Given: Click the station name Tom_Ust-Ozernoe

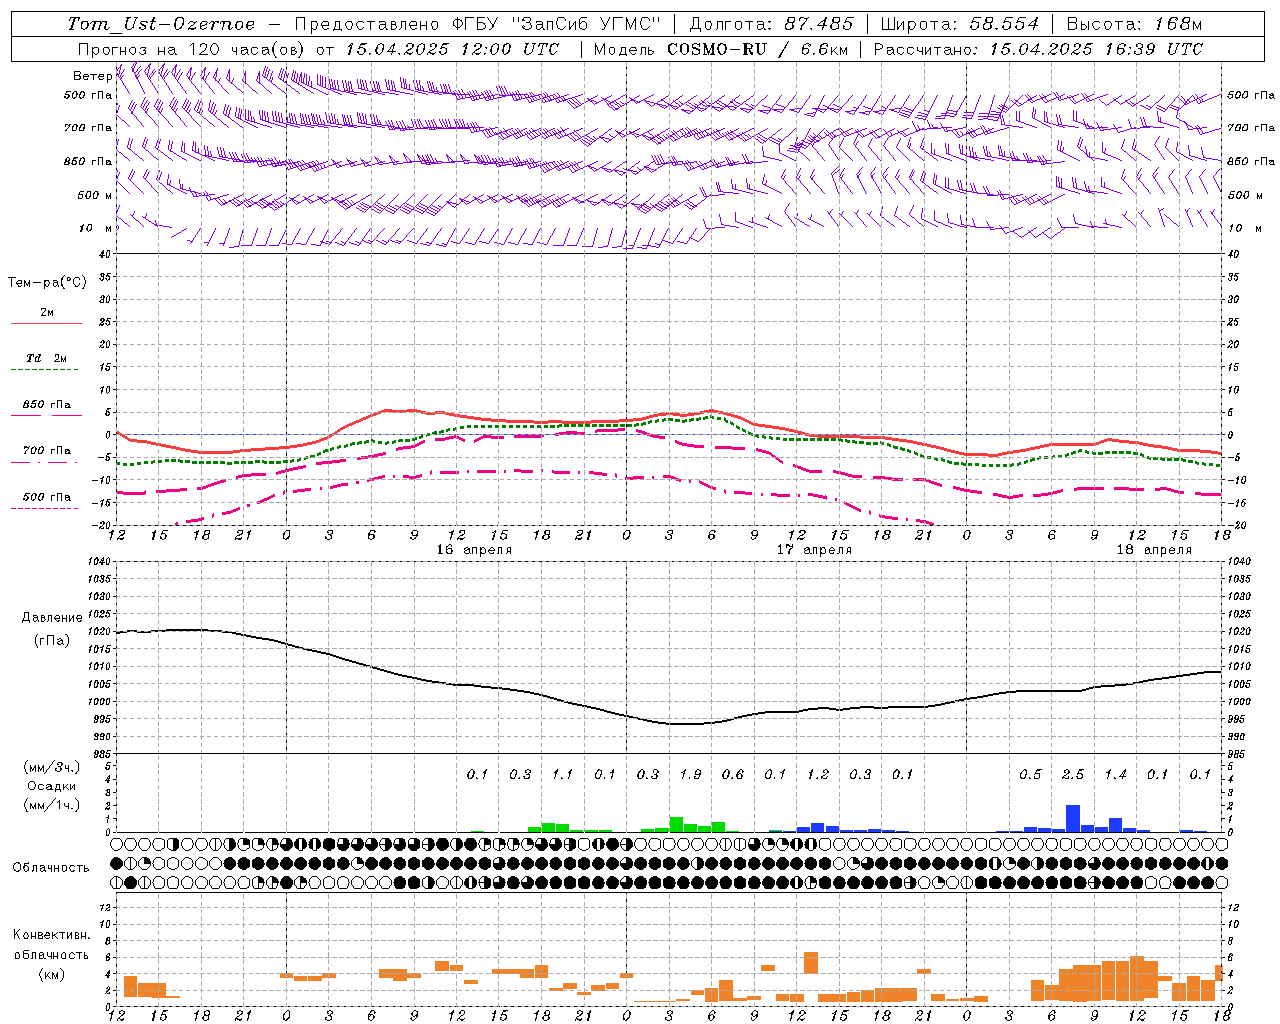Looking at the screenshot, I should click(x=161, y=24).
